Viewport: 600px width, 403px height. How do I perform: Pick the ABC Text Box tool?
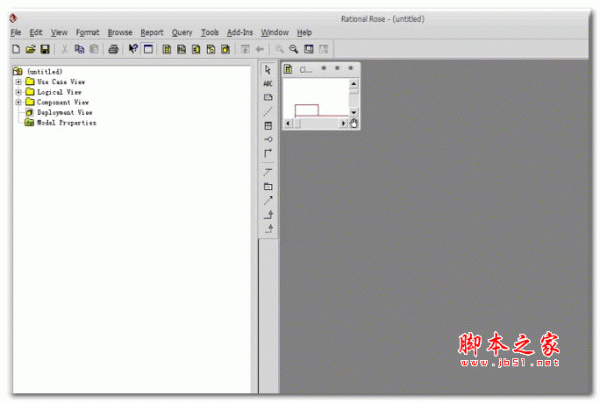pyautogui.click(x=268, y=83)
